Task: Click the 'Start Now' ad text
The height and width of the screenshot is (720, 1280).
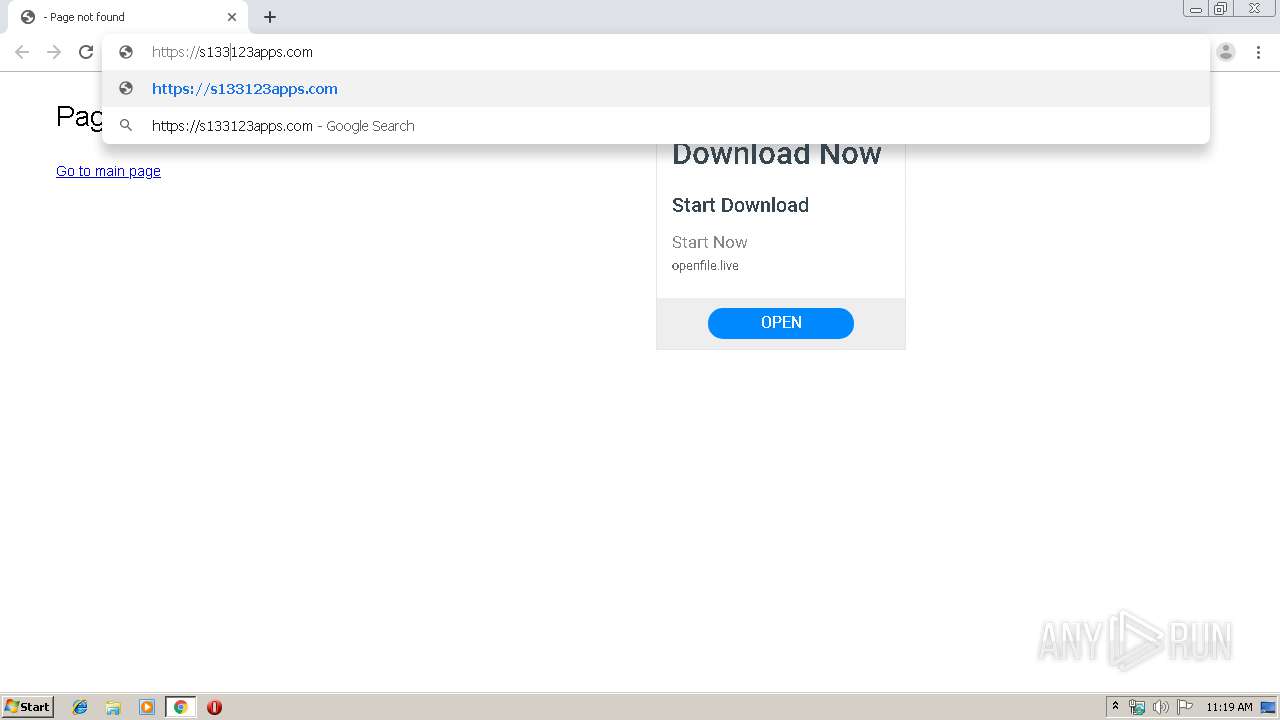Action: click(x=709, y=242)
